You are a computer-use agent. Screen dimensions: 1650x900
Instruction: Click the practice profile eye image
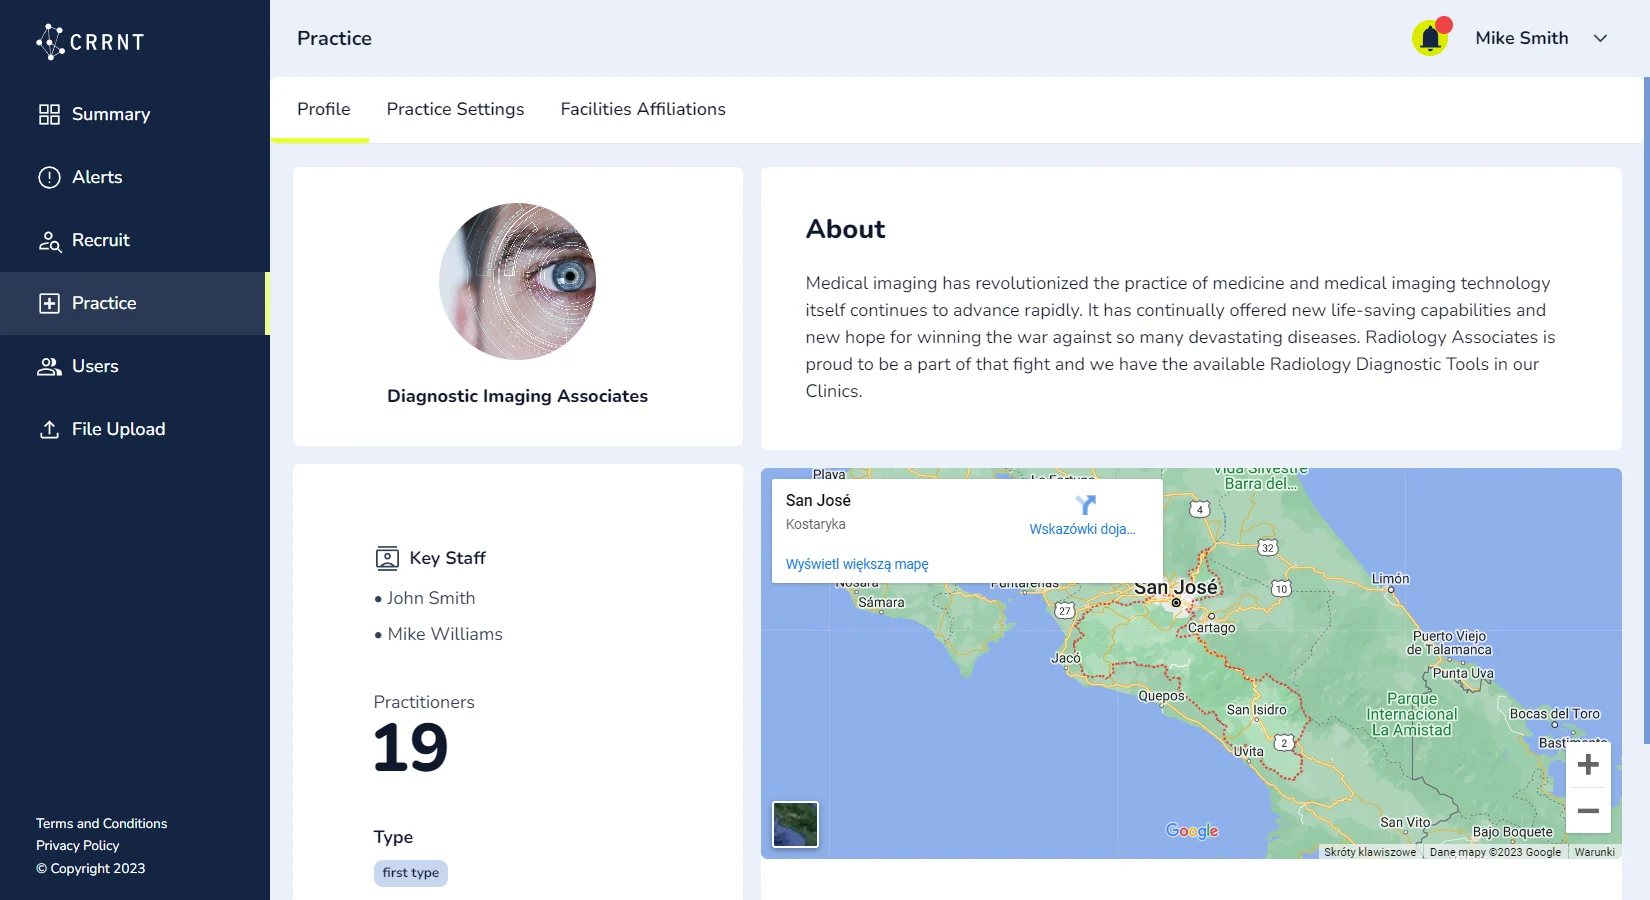point(517,281)
